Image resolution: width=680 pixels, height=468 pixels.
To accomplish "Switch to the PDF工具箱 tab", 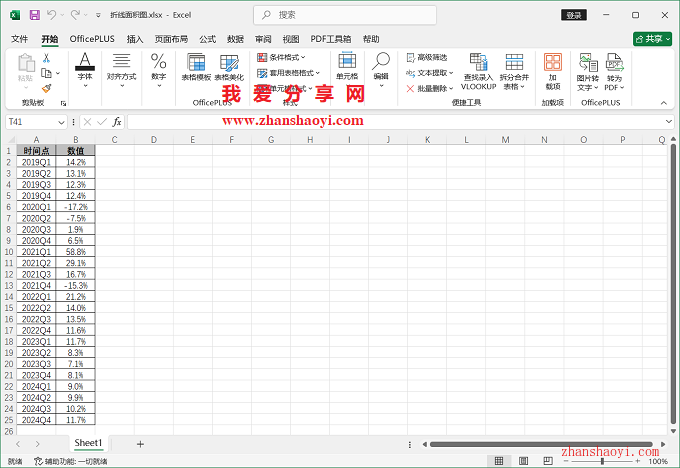I will 330,39.
